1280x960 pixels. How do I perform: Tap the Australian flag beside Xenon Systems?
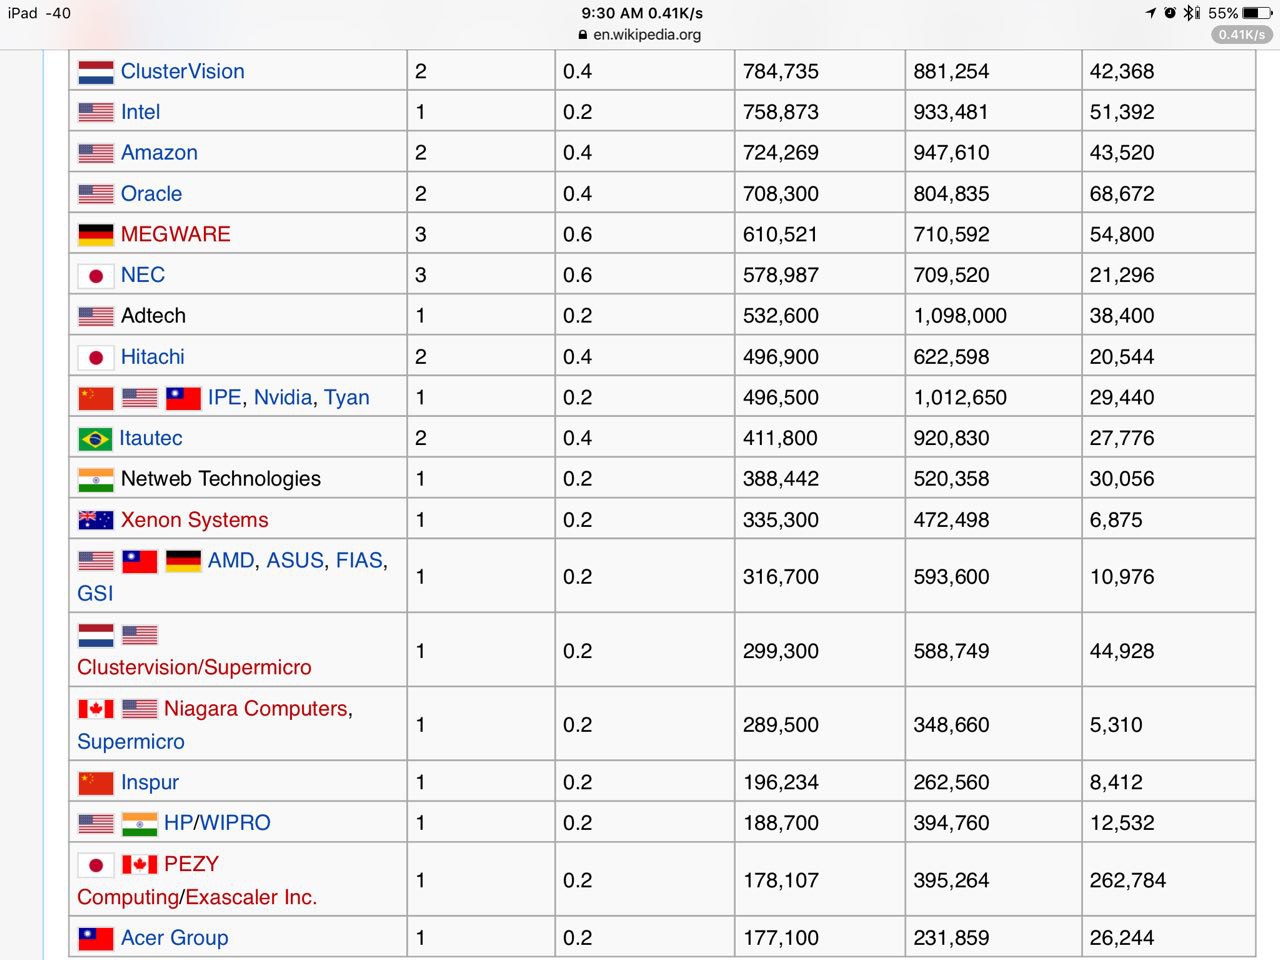coord(96,520)
